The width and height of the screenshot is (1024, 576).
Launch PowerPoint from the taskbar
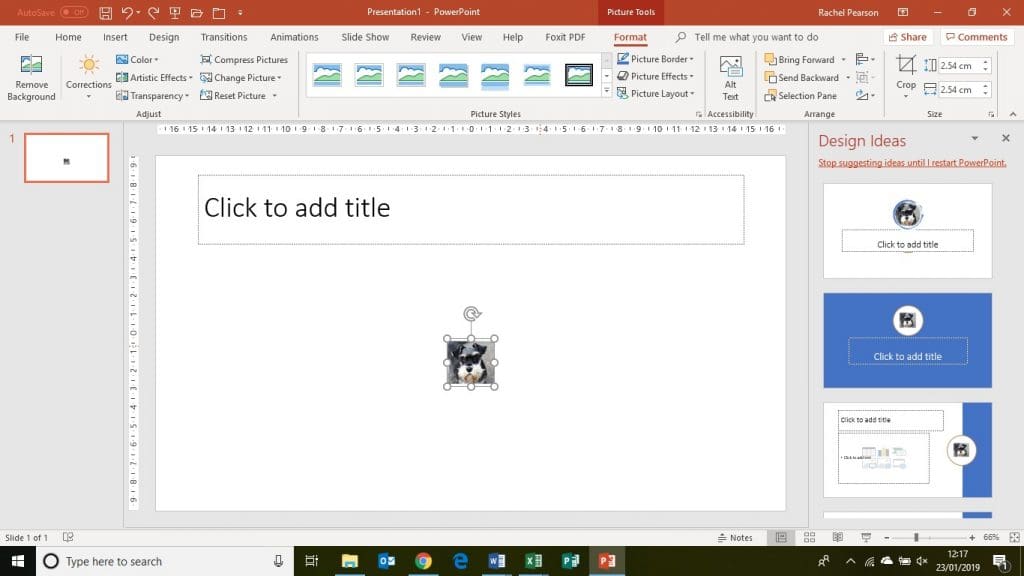(x=607, y=561)
